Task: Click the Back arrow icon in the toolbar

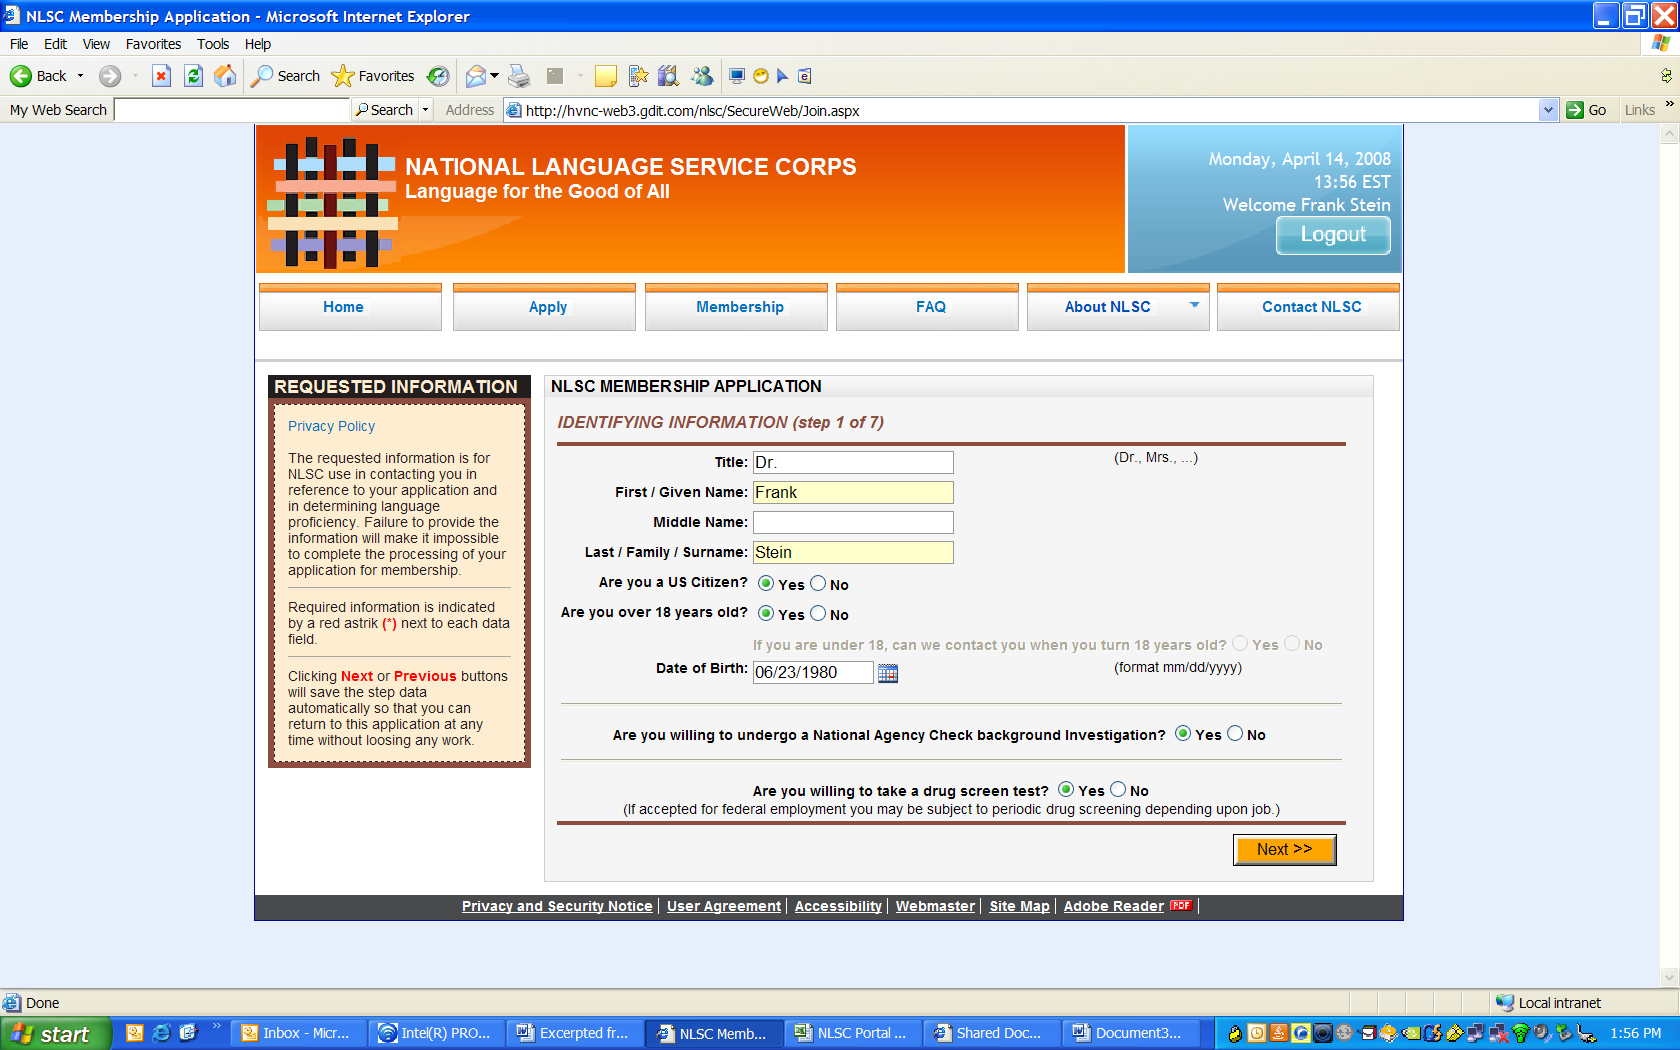Action: coord(20,76)
